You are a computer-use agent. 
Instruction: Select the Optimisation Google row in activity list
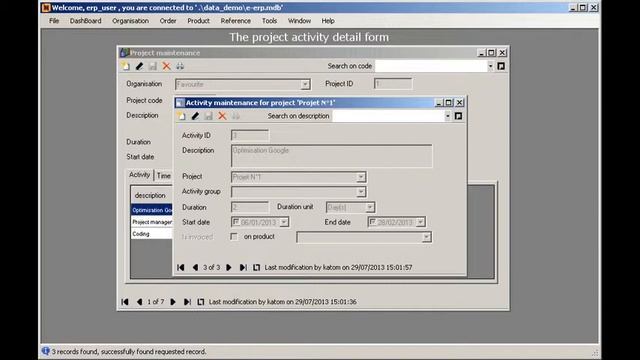(152, 210)
